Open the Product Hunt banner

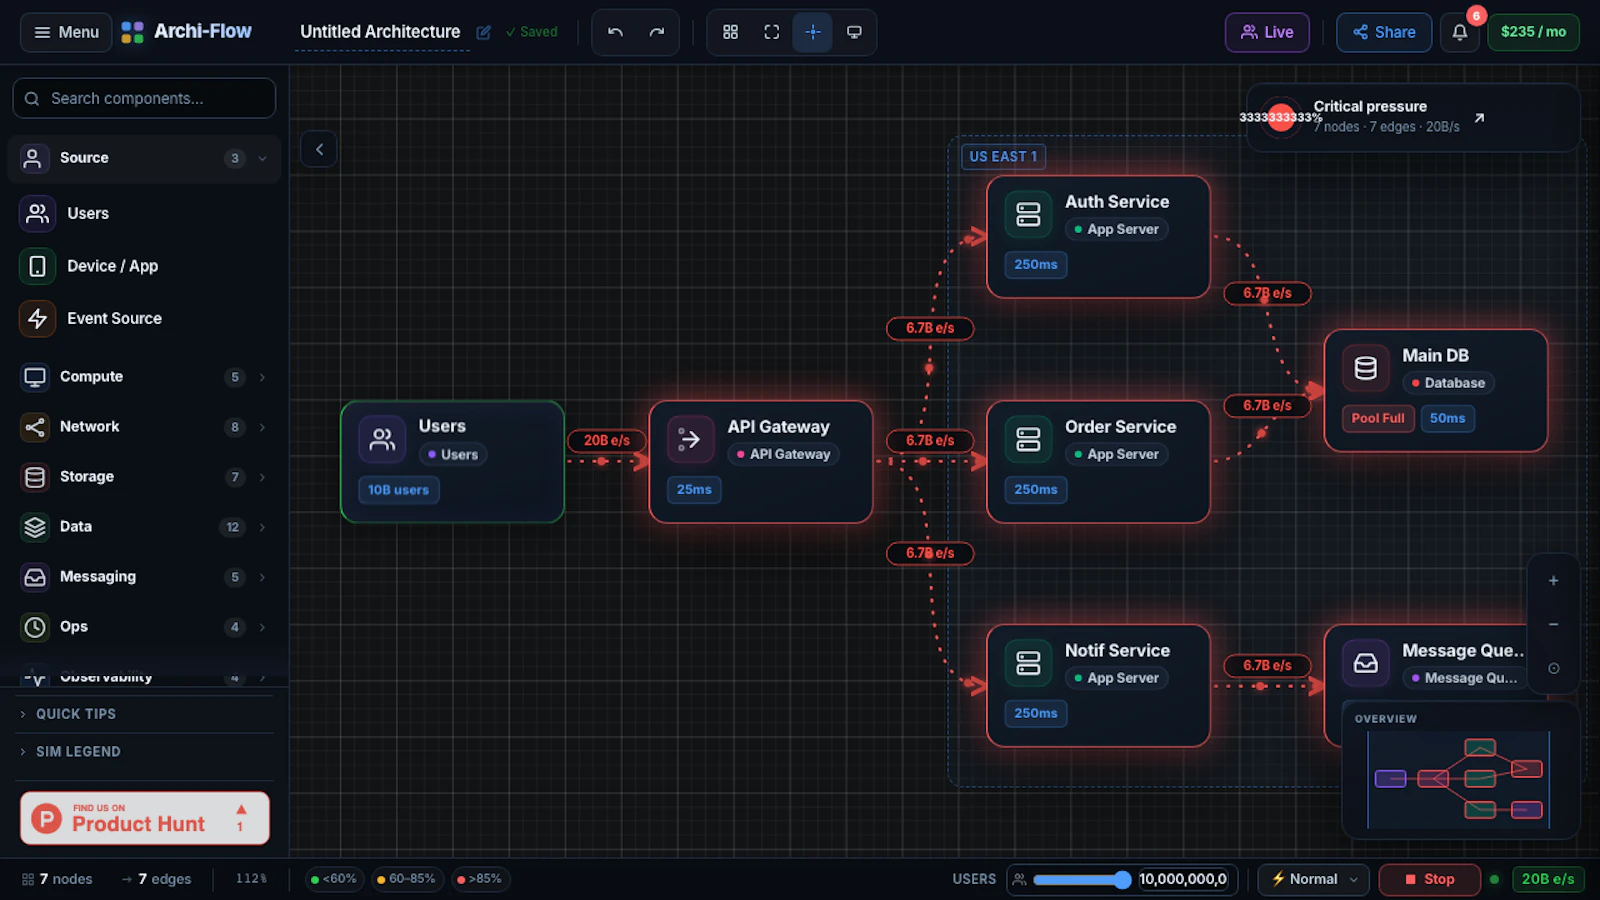[145, 818]
